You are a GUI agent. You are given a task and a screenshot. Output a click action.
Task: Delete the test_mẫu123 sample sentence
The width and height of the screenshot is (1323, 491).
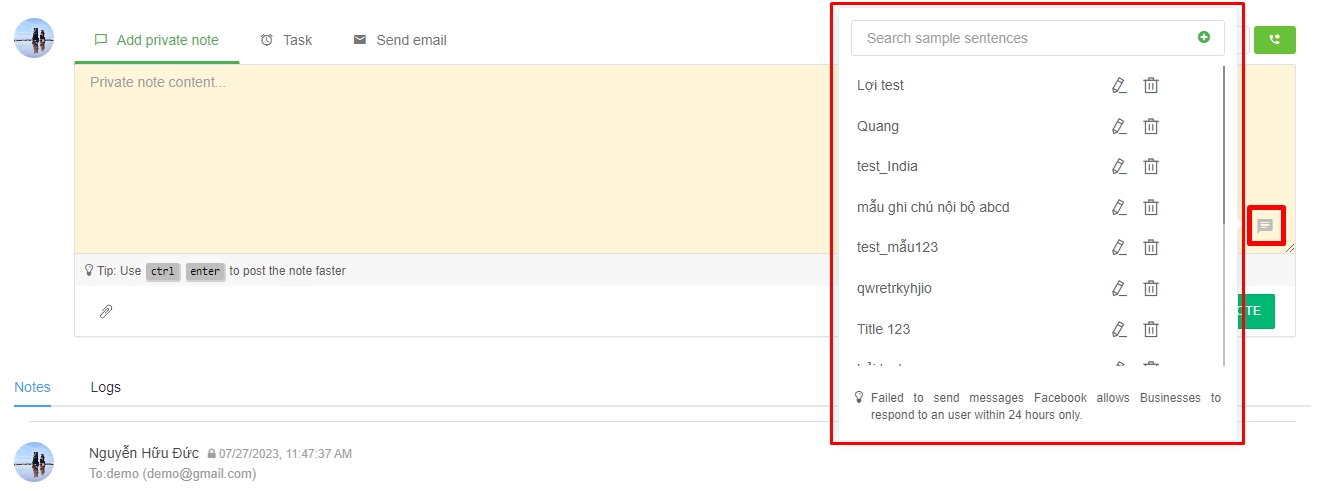tap(1151, 247)
